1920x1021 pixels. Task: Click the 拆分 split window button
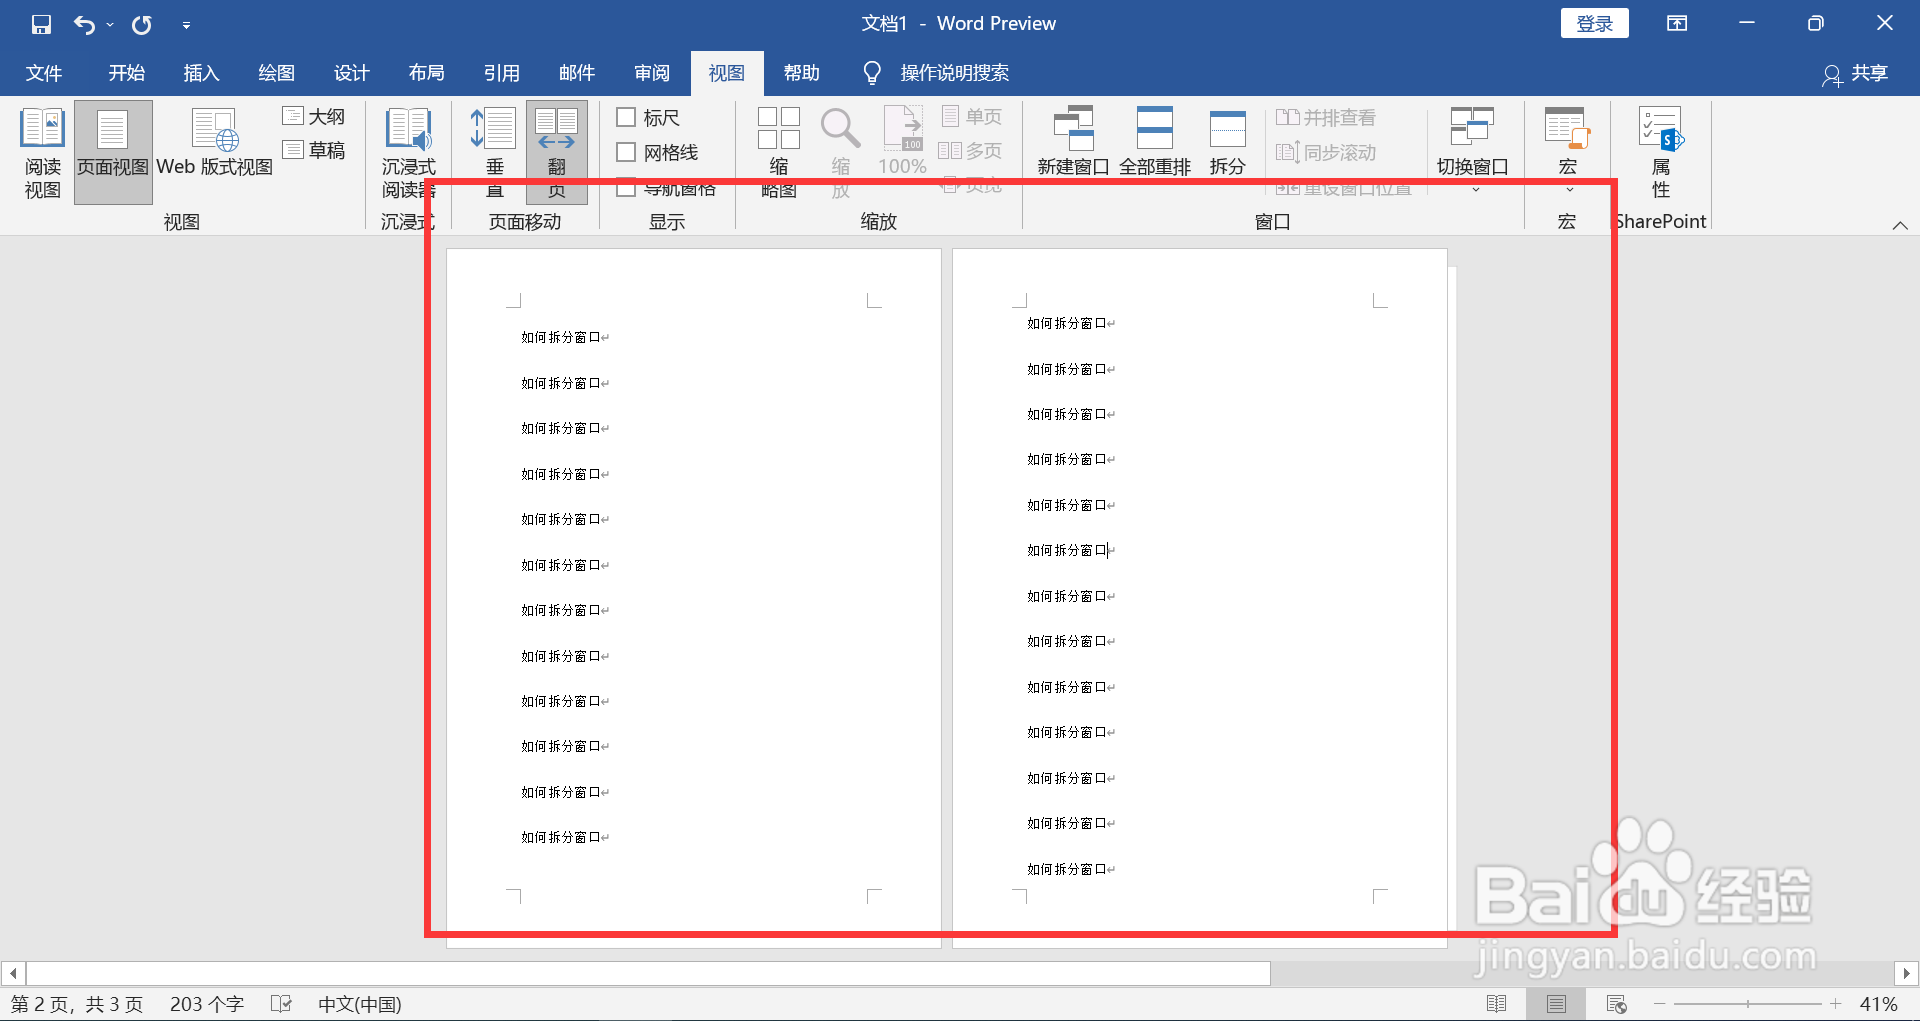pyautogui.click(x=1227, y=142)
